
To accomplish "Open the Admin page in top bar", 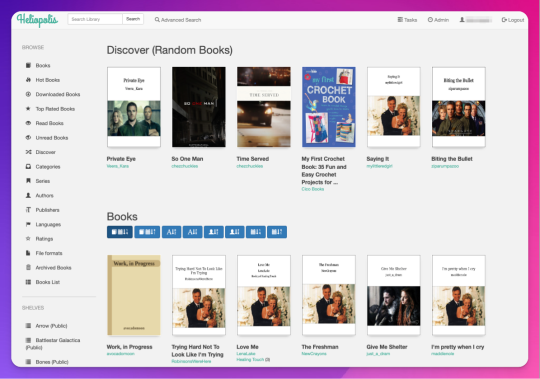I will [x=438, y=20].
